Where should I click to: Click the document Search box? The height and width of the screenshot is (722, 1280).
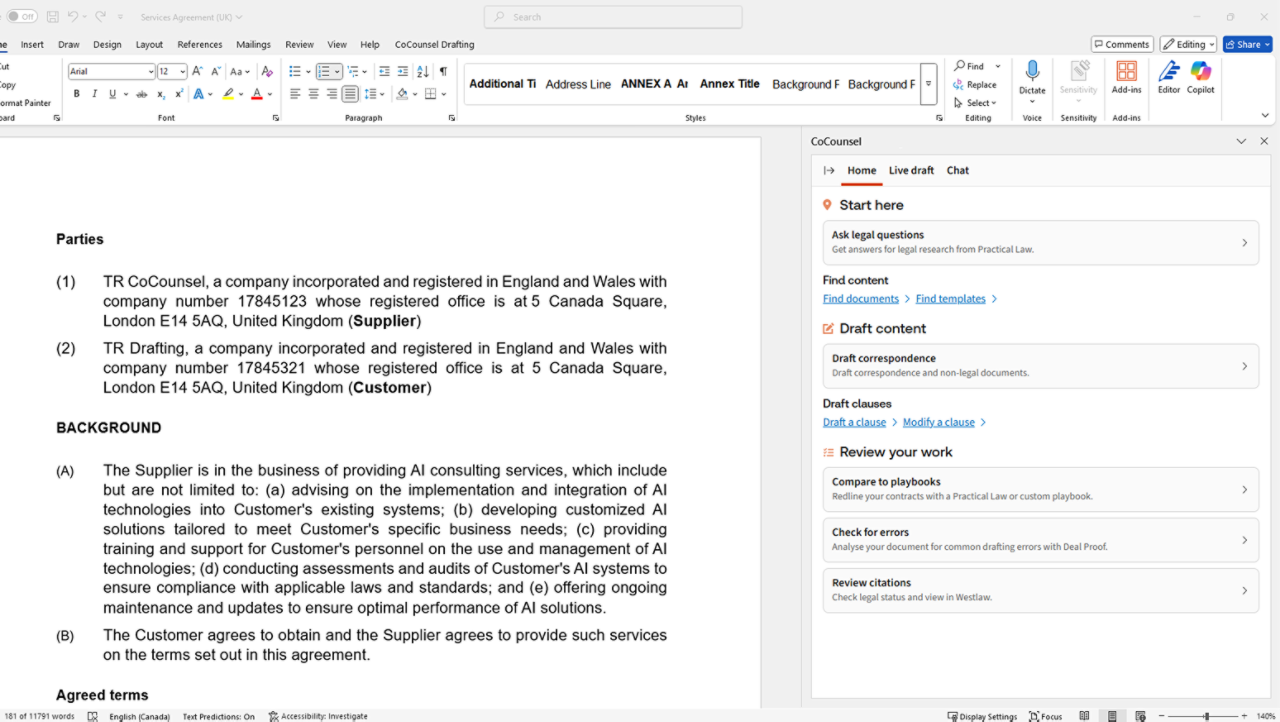point(613,17)
